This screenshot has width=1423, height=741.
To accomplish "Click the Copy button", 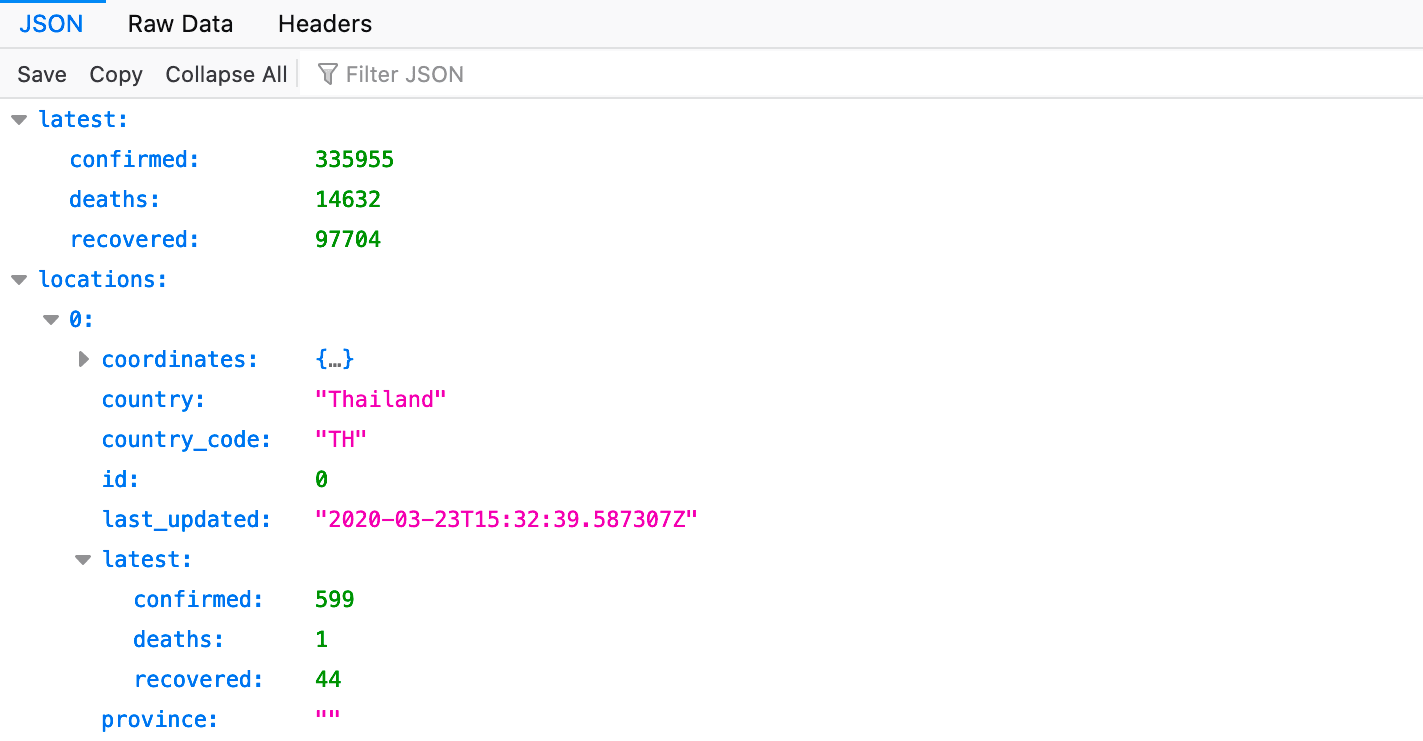I will coord(115,73).
